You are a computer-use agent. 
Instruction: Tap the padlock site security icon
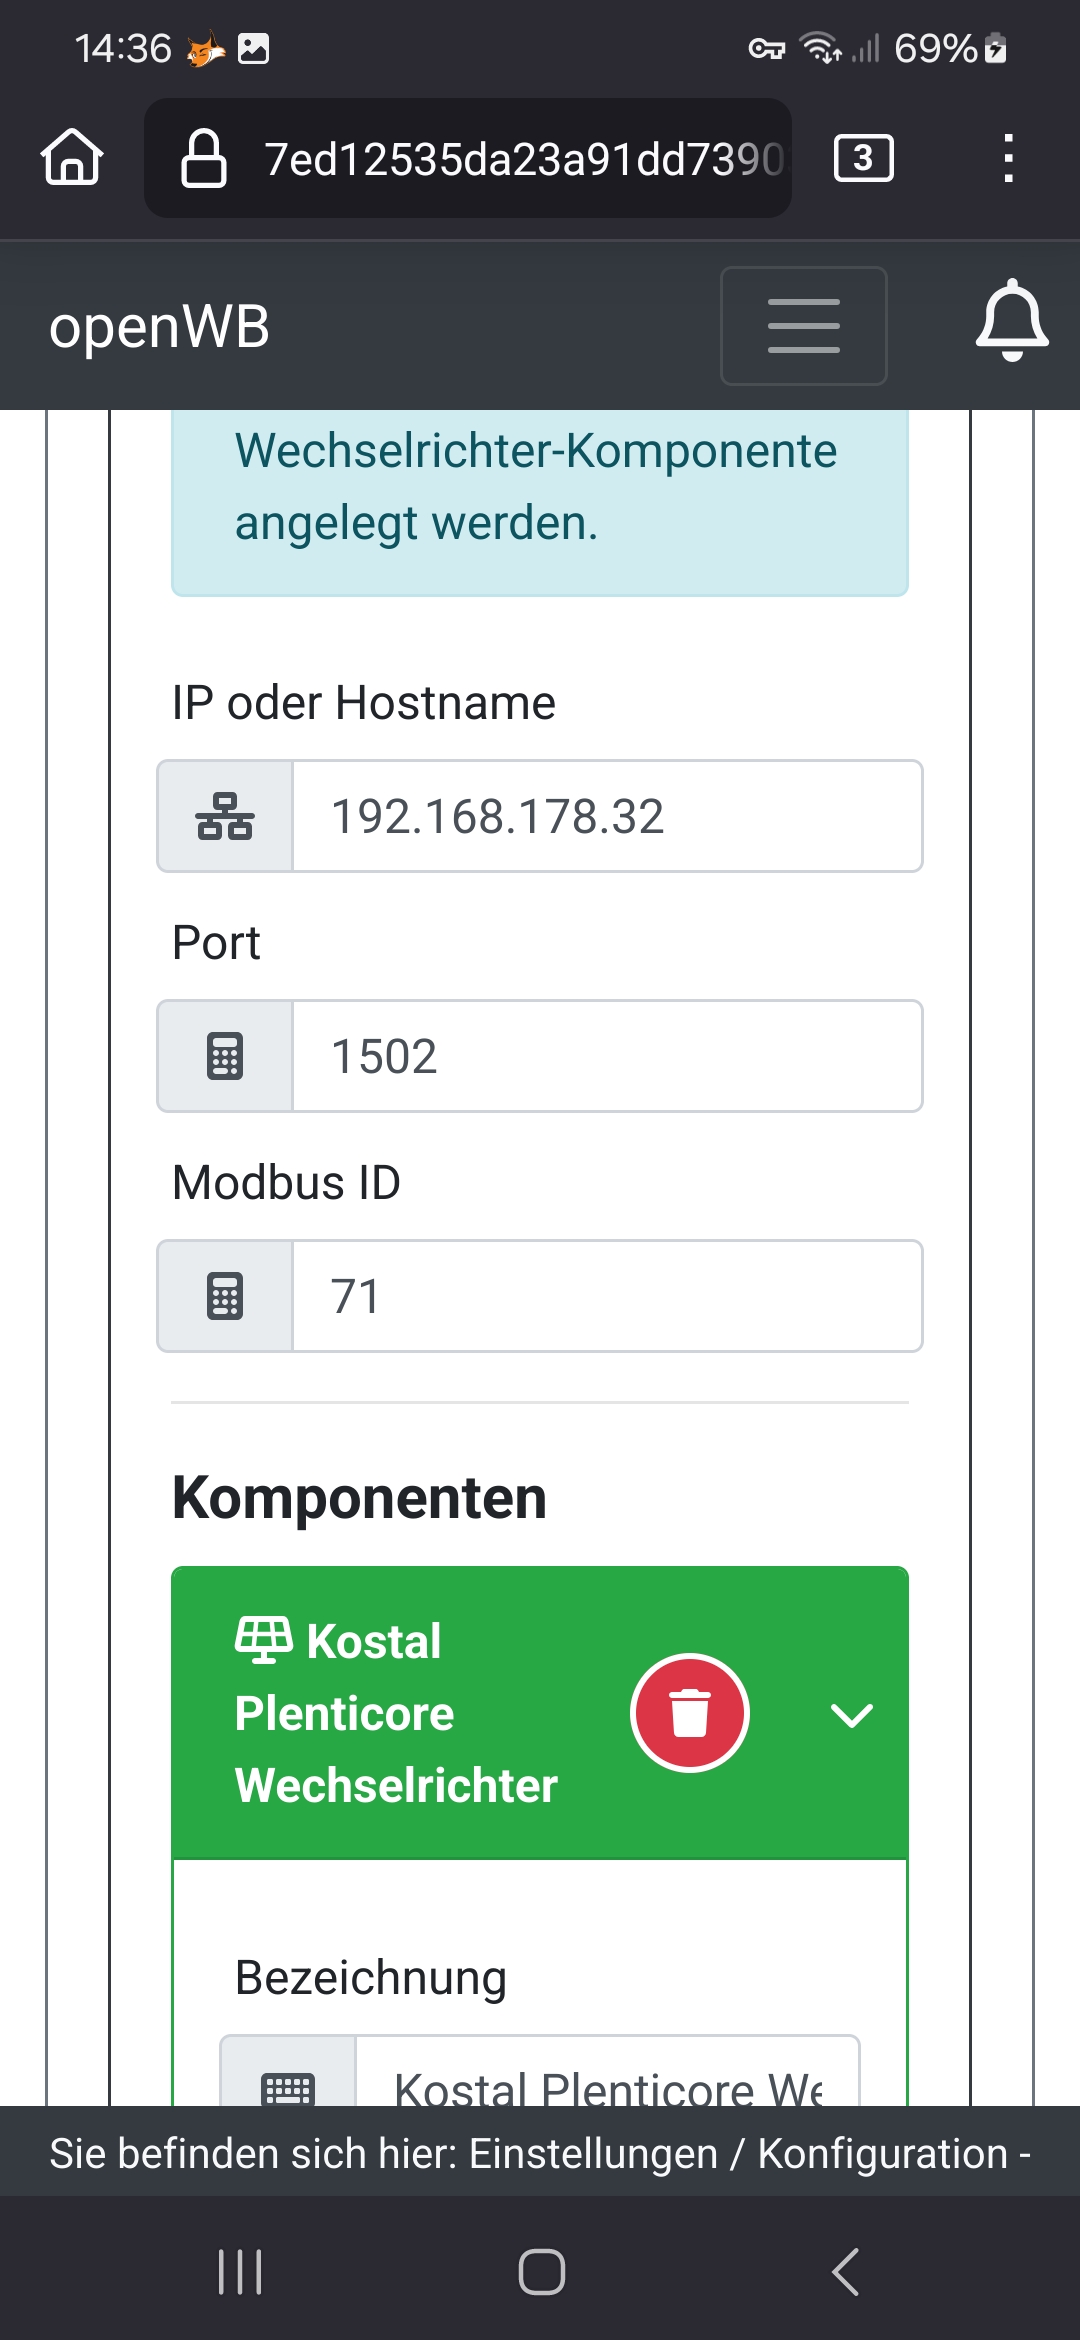[x=204, y=158]
